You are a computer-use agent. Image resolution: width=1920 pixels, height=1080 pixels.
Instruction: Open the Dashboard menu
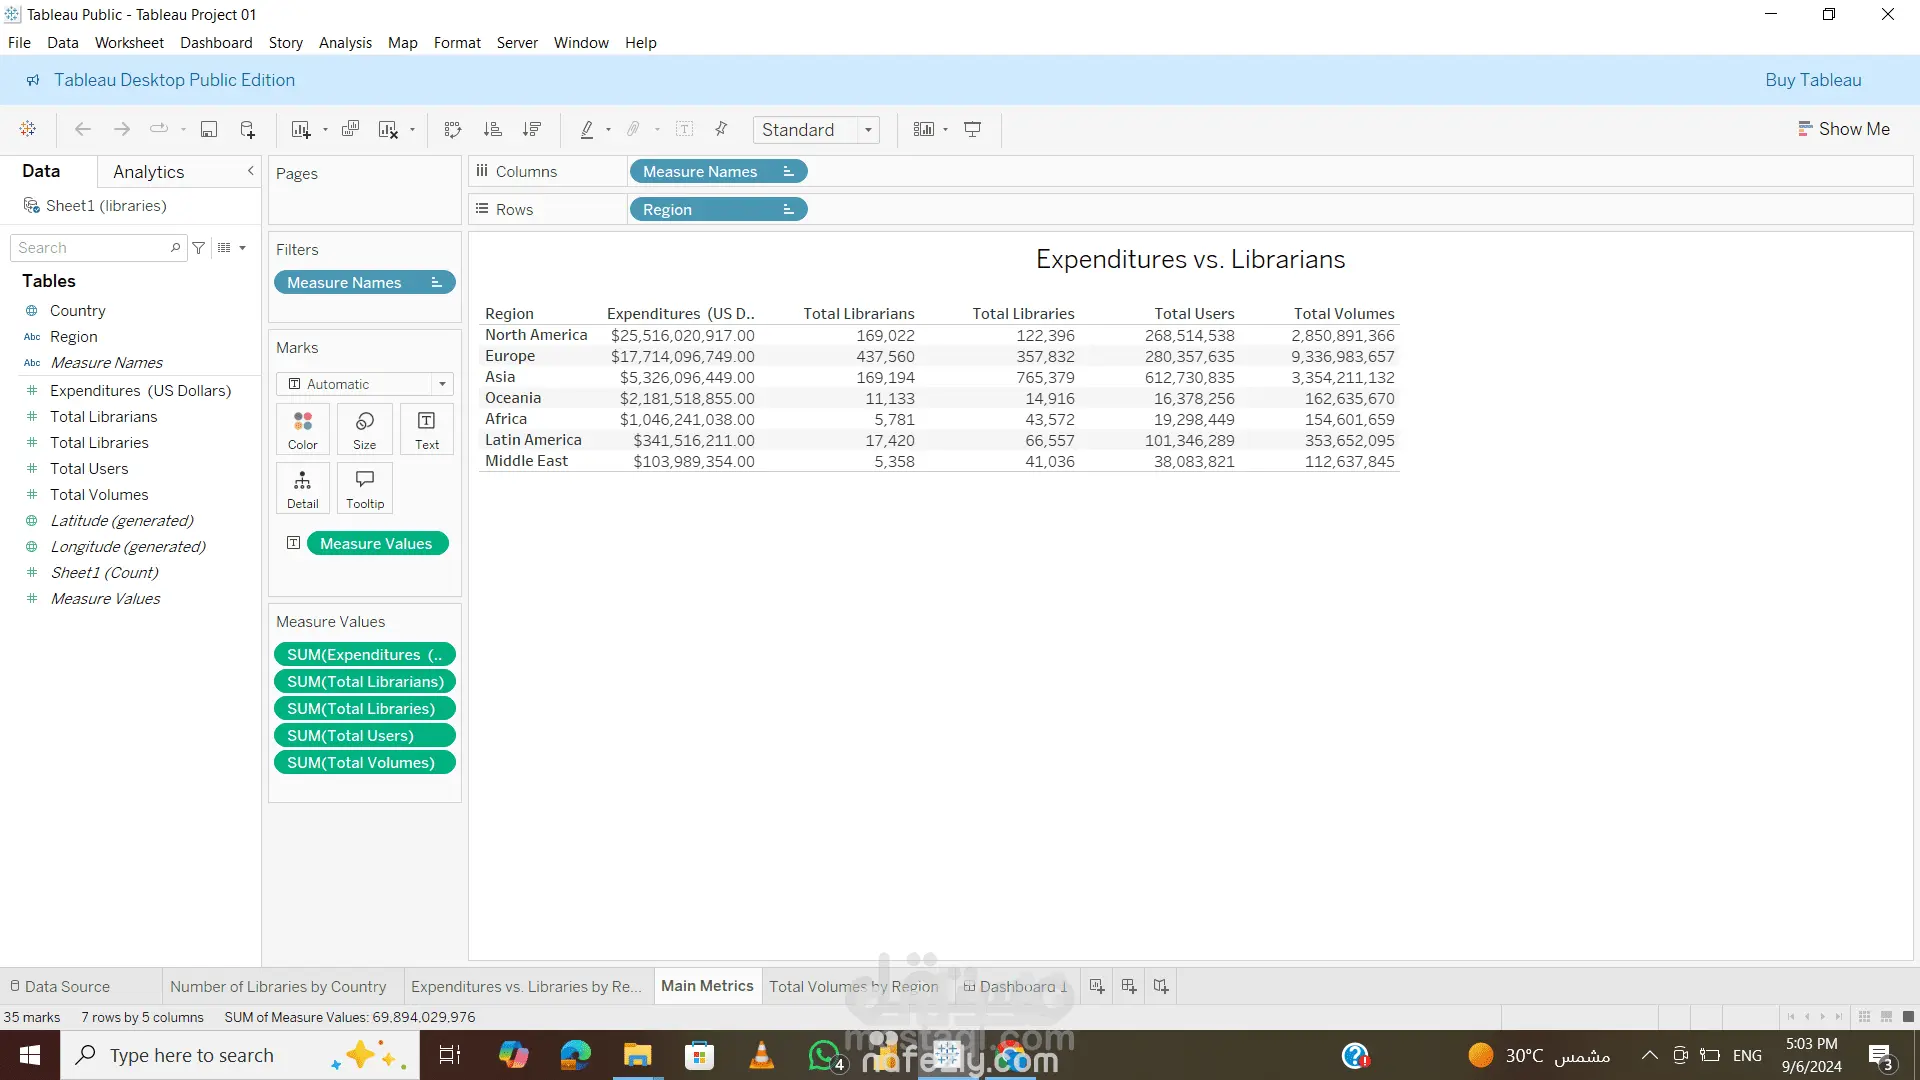tap(216, 43)
